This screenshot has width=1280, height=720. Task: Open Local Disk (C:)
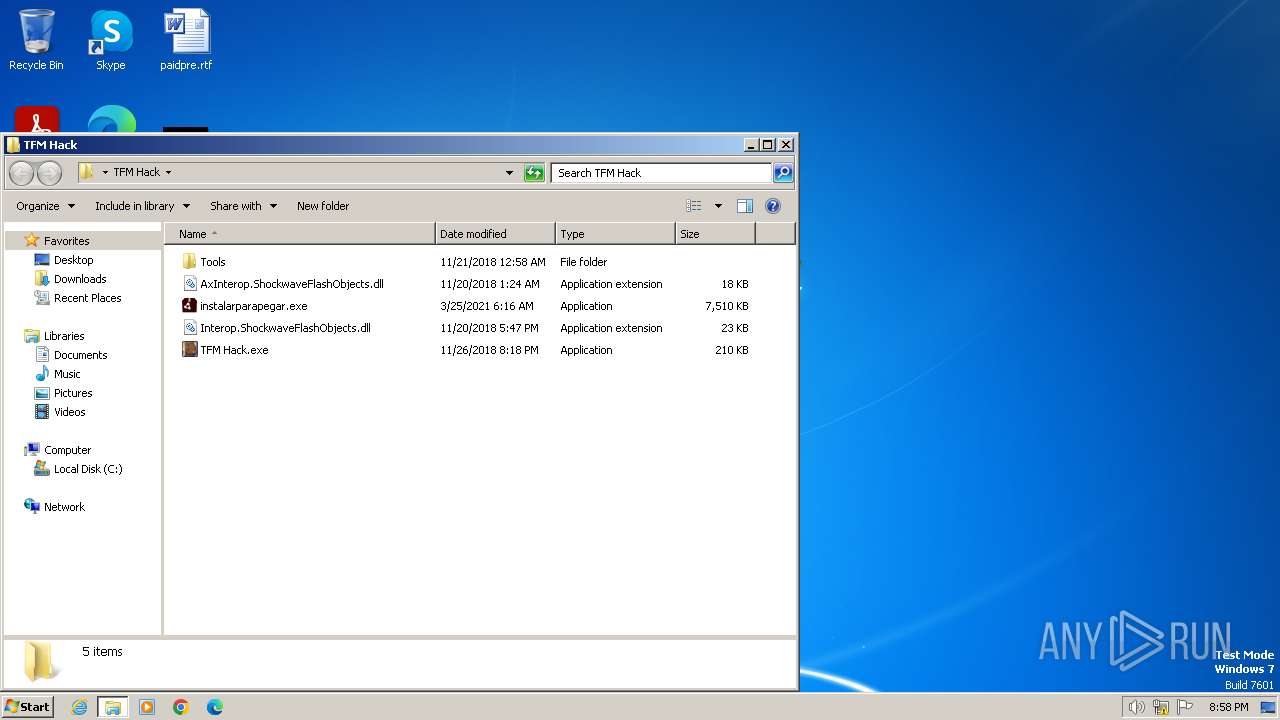[x=88, y=469]
